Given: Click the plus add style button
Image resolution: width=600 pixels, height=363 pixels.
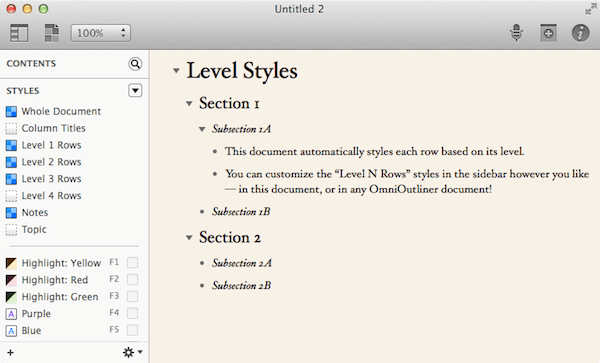Looking at the screenshot, I should tap(11, 352).
